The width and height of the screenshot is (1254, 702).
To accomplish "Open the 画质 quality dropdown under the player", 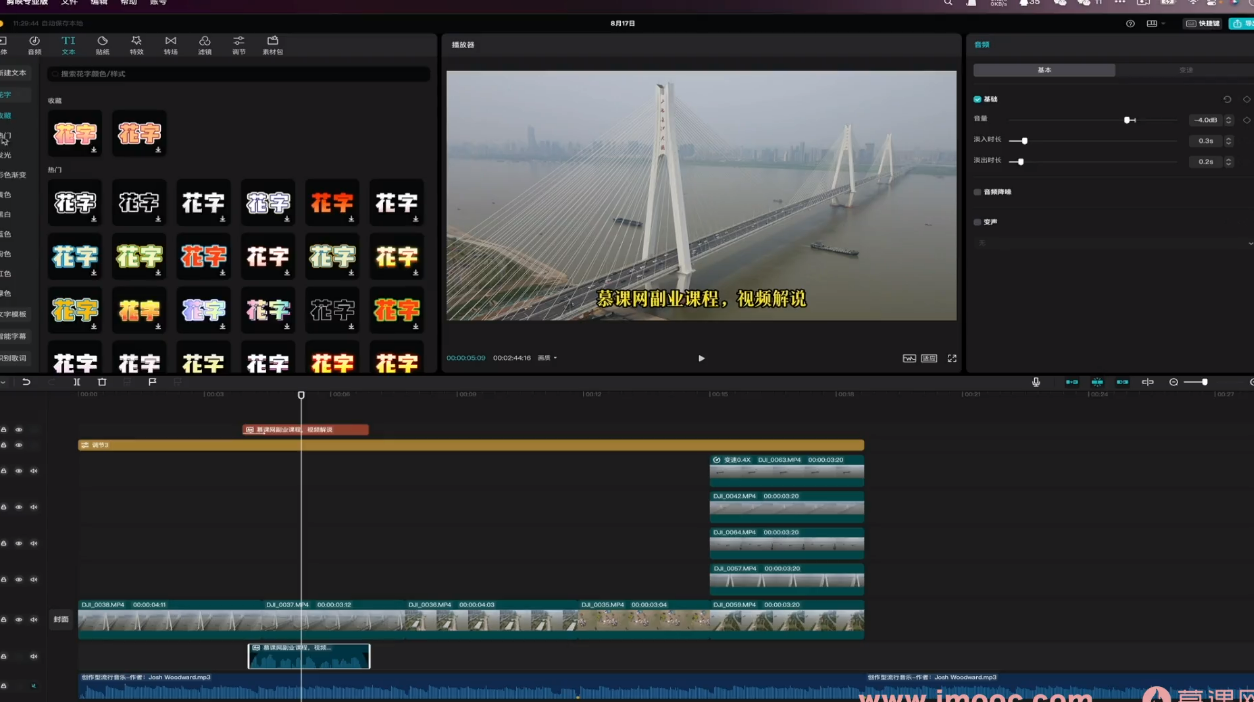I will click(x=547, y=358).
